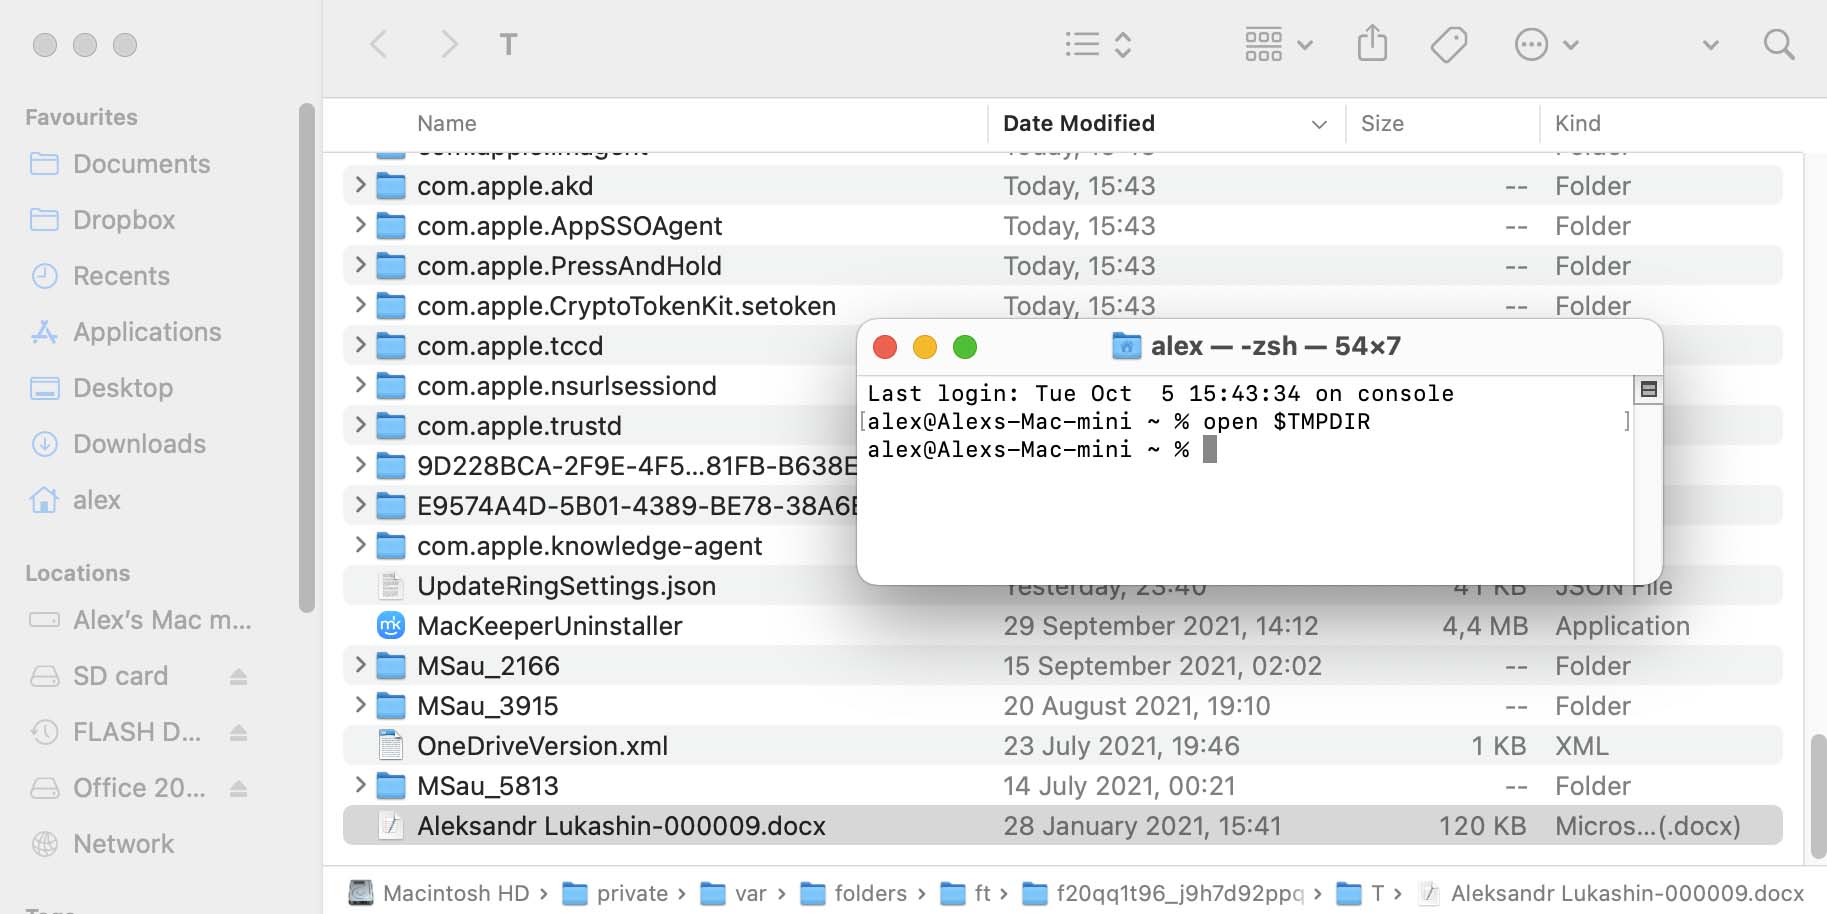Select the UpdateRingSettings.json file row
This screenshot has width=1827, height=914.
566,585
